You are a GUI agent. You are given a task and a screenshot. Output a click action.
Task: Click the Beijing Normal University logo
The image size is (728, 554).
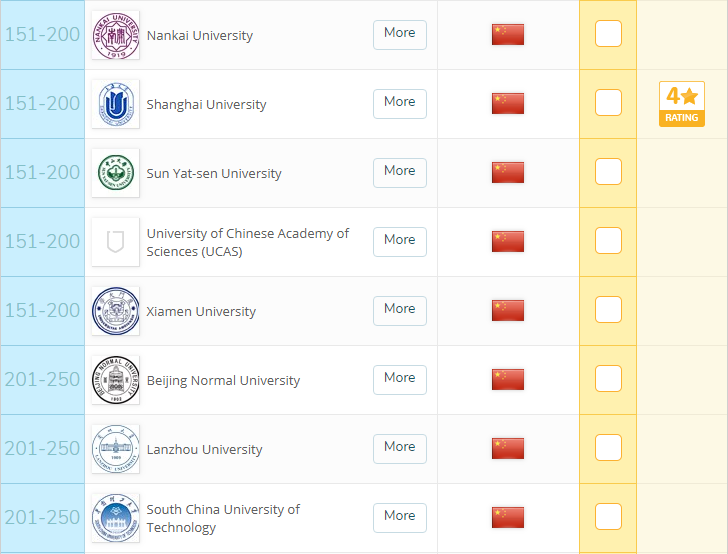[x=115, y=380]
